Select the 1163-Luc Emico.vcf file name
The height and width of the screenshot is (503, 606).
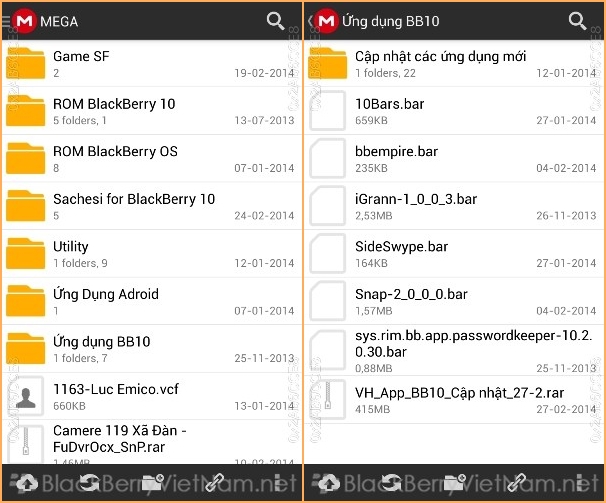pyautogui.click(x=116, y=389)
